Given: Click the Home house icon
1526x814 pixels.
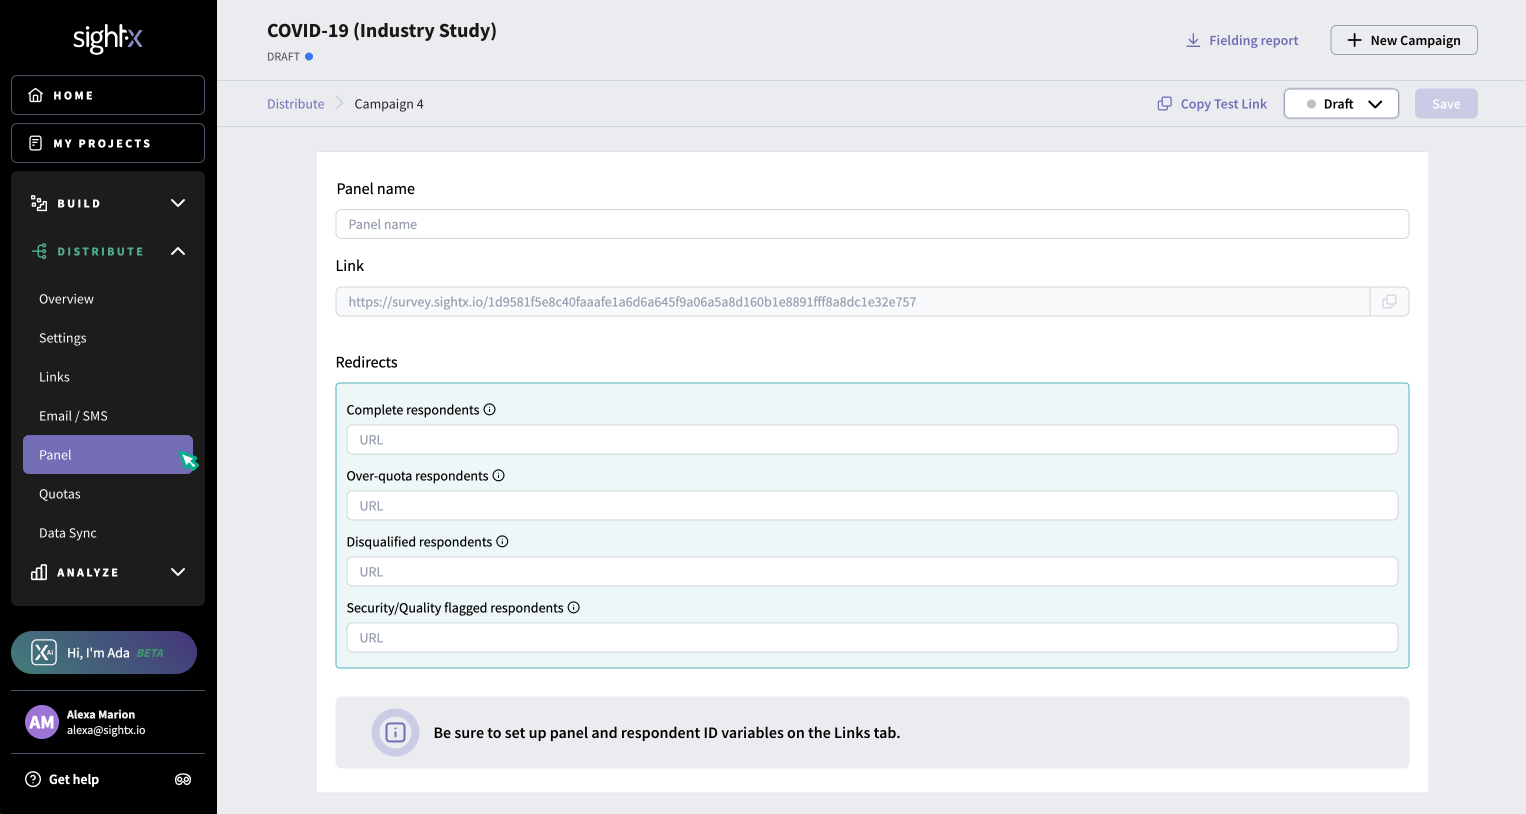Looking at the screenshot, I should point(36,95).
